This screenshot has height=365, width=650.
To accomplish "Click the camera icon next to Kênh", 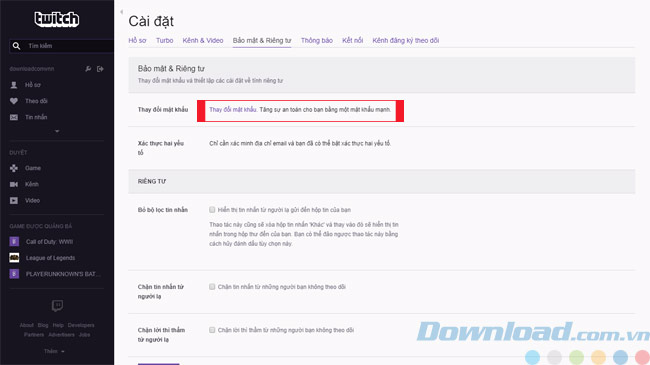I will [x=14, y=184].
